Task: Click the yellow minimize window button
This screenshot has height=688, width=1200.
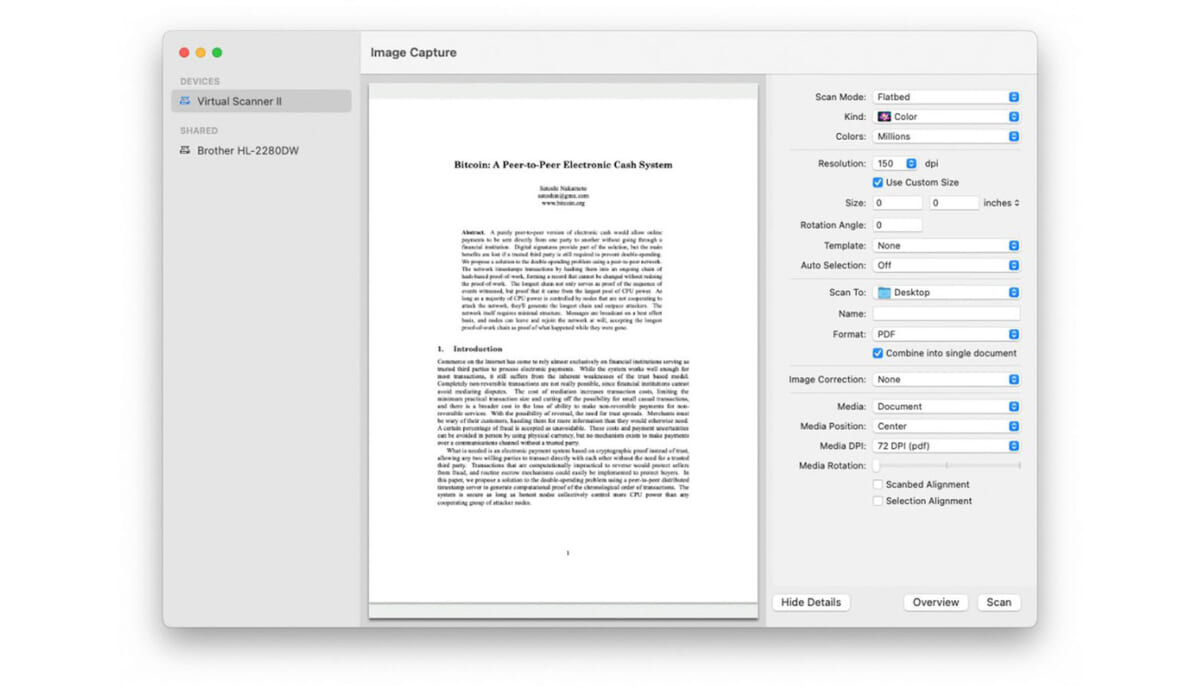Action: (200, 52)
